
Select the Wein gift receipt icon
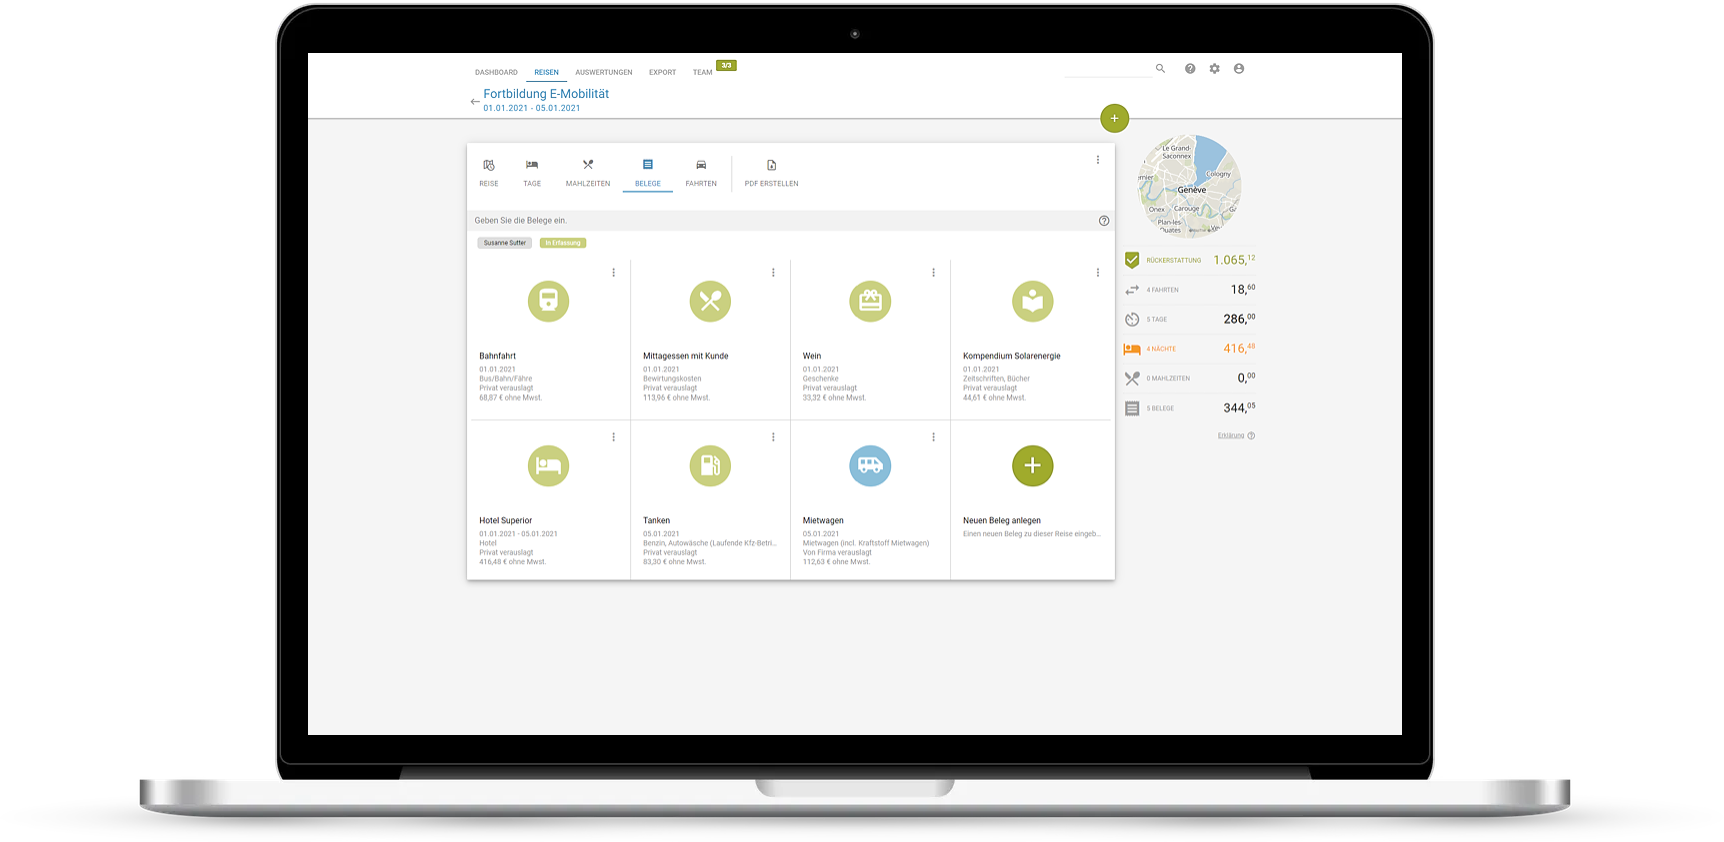tap(870, 301)
